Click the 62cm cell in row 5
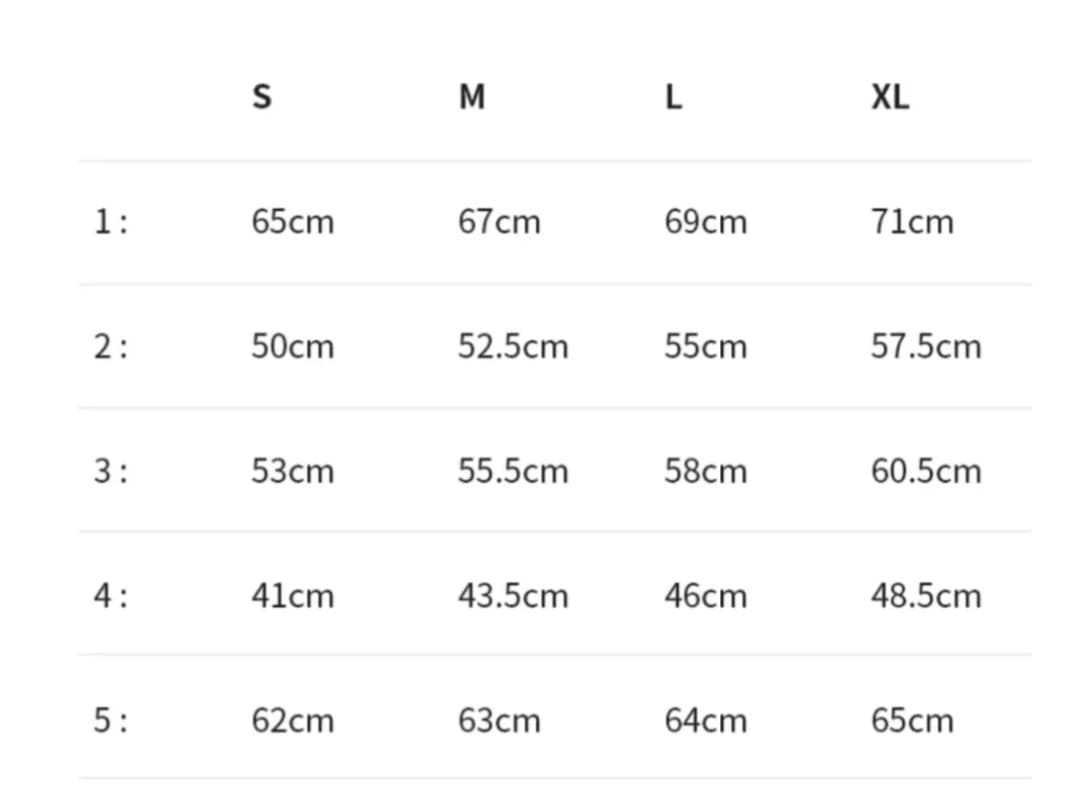Viewport: 1080px width, 788px height. pos(293,720)
